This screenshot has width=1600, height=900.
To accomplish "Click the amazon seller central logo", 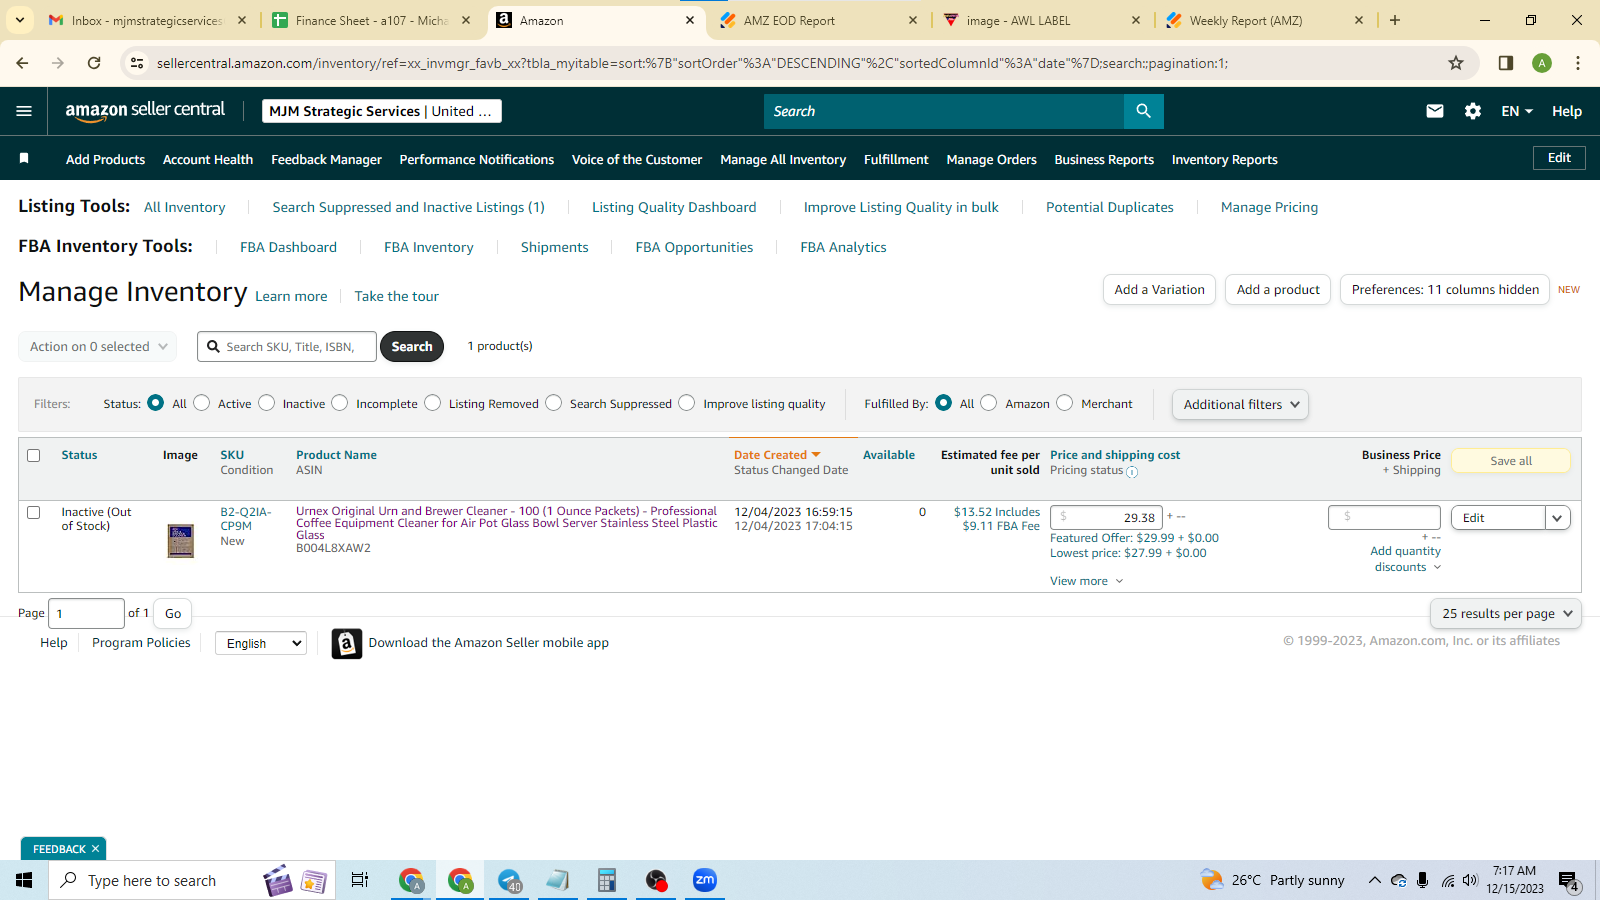I will (x=145, y=111).
